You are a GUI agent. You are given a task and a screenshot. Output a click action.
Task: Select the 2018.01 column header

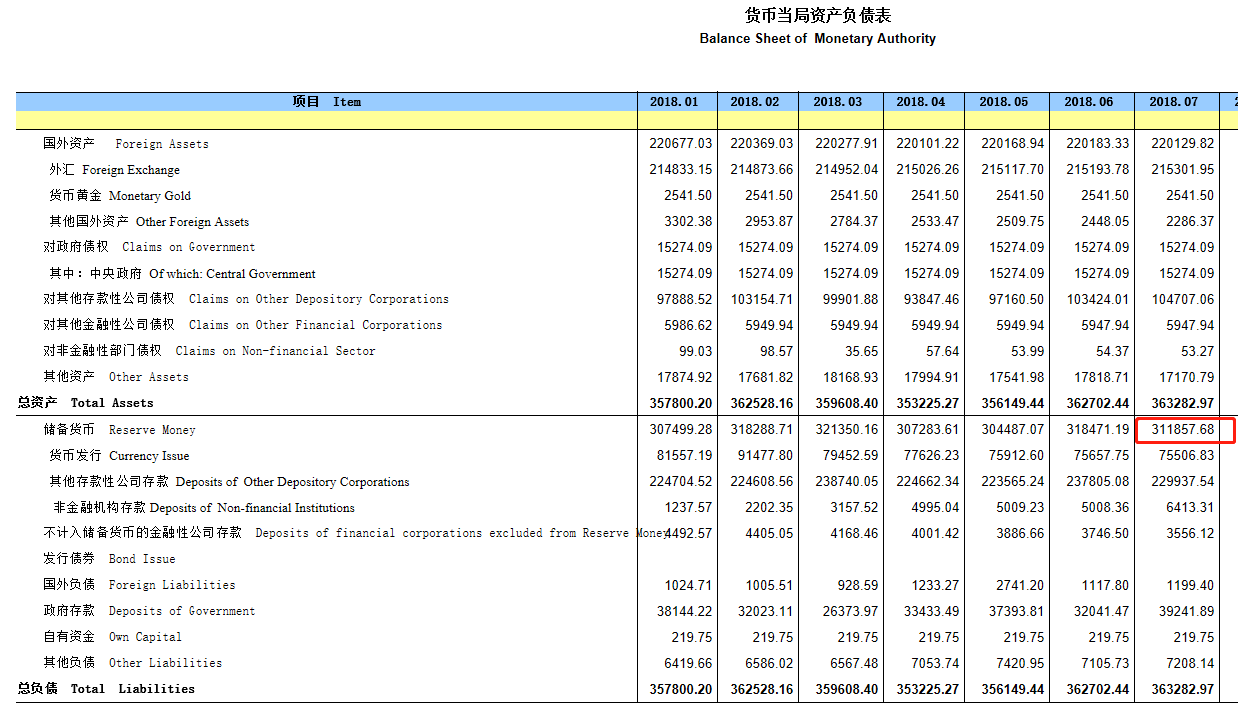tap(677, 102)
